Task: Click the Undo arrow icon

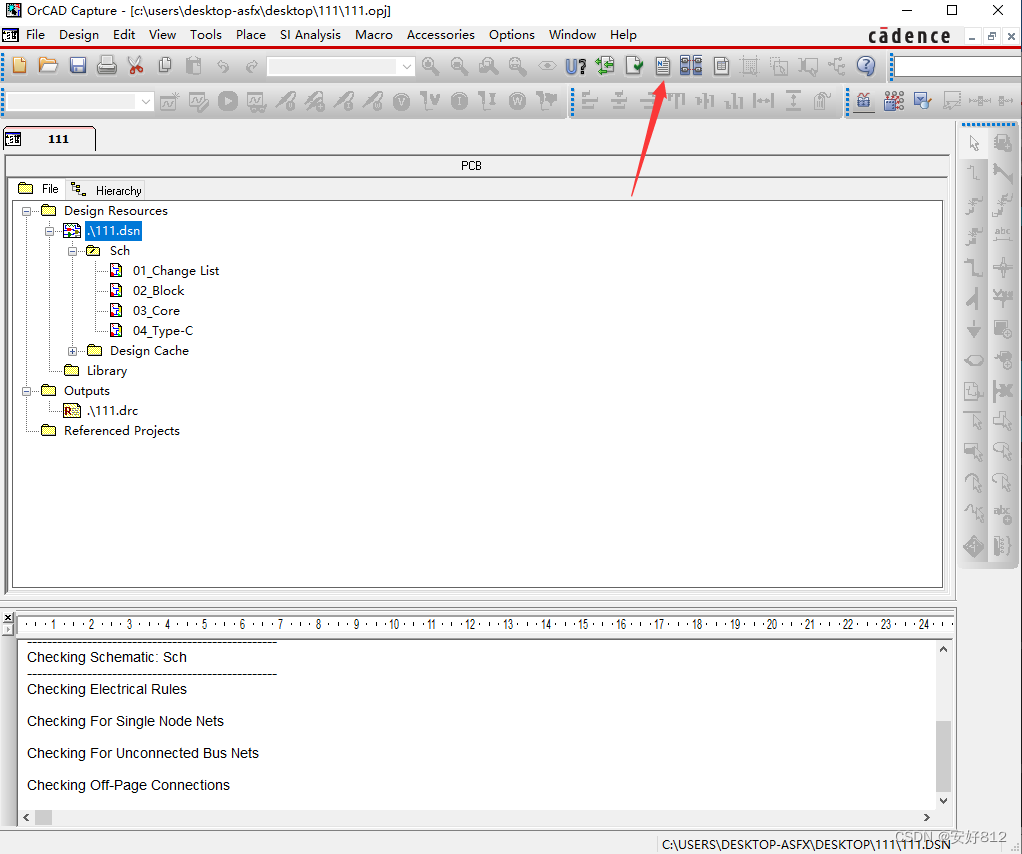Action: [223, 66]
